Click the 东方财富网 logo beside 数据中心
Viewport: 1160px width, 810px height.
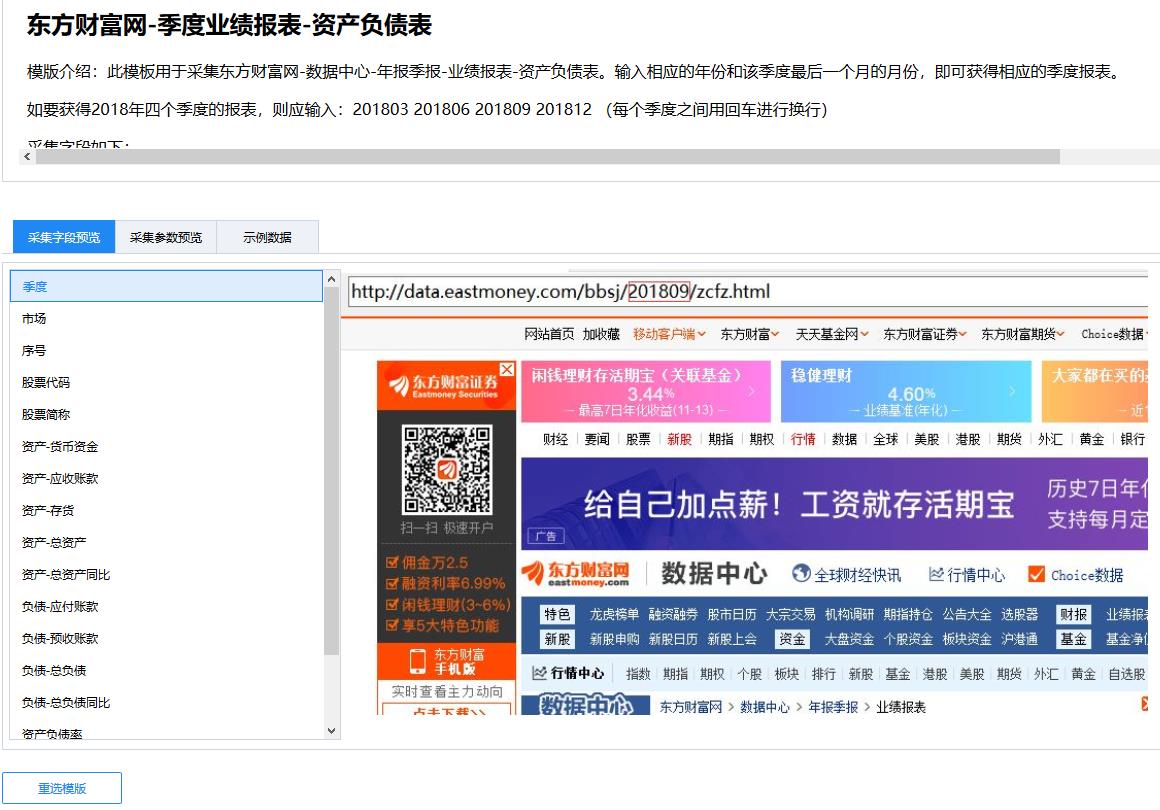coord(576,574)
